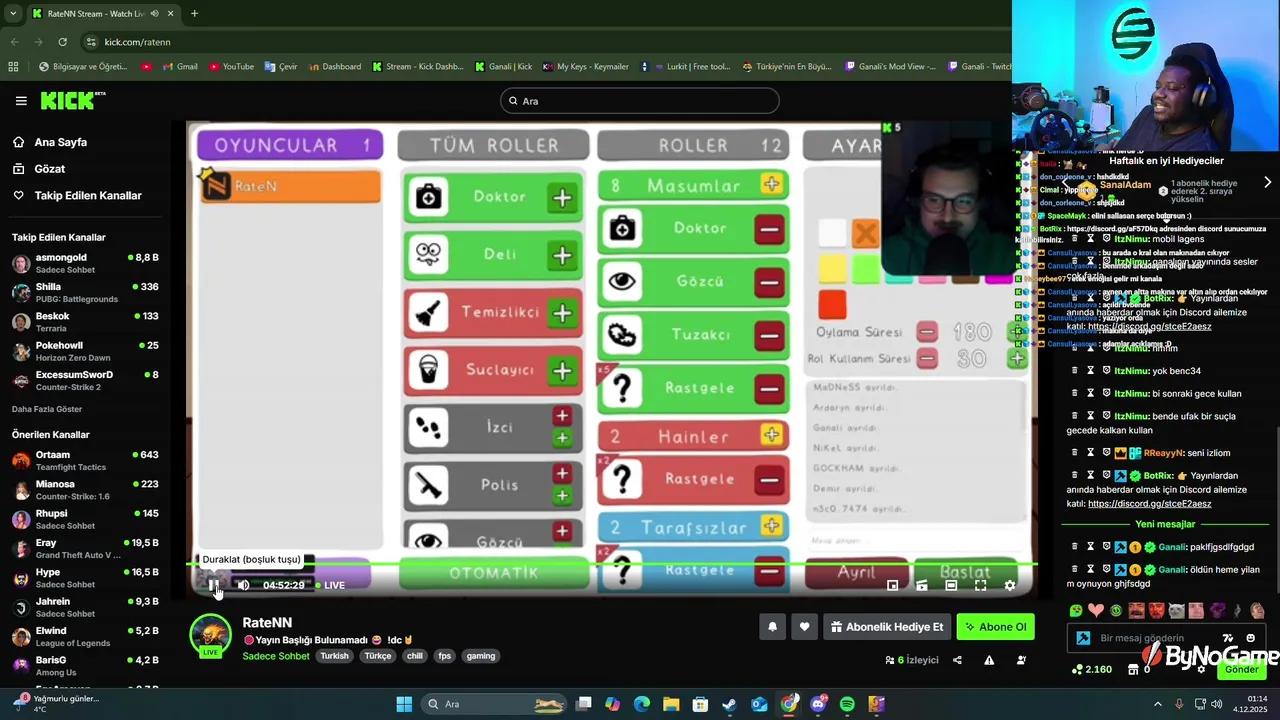Expand 'Daha Fazla Göster' in followed channels

coord(47,409)
